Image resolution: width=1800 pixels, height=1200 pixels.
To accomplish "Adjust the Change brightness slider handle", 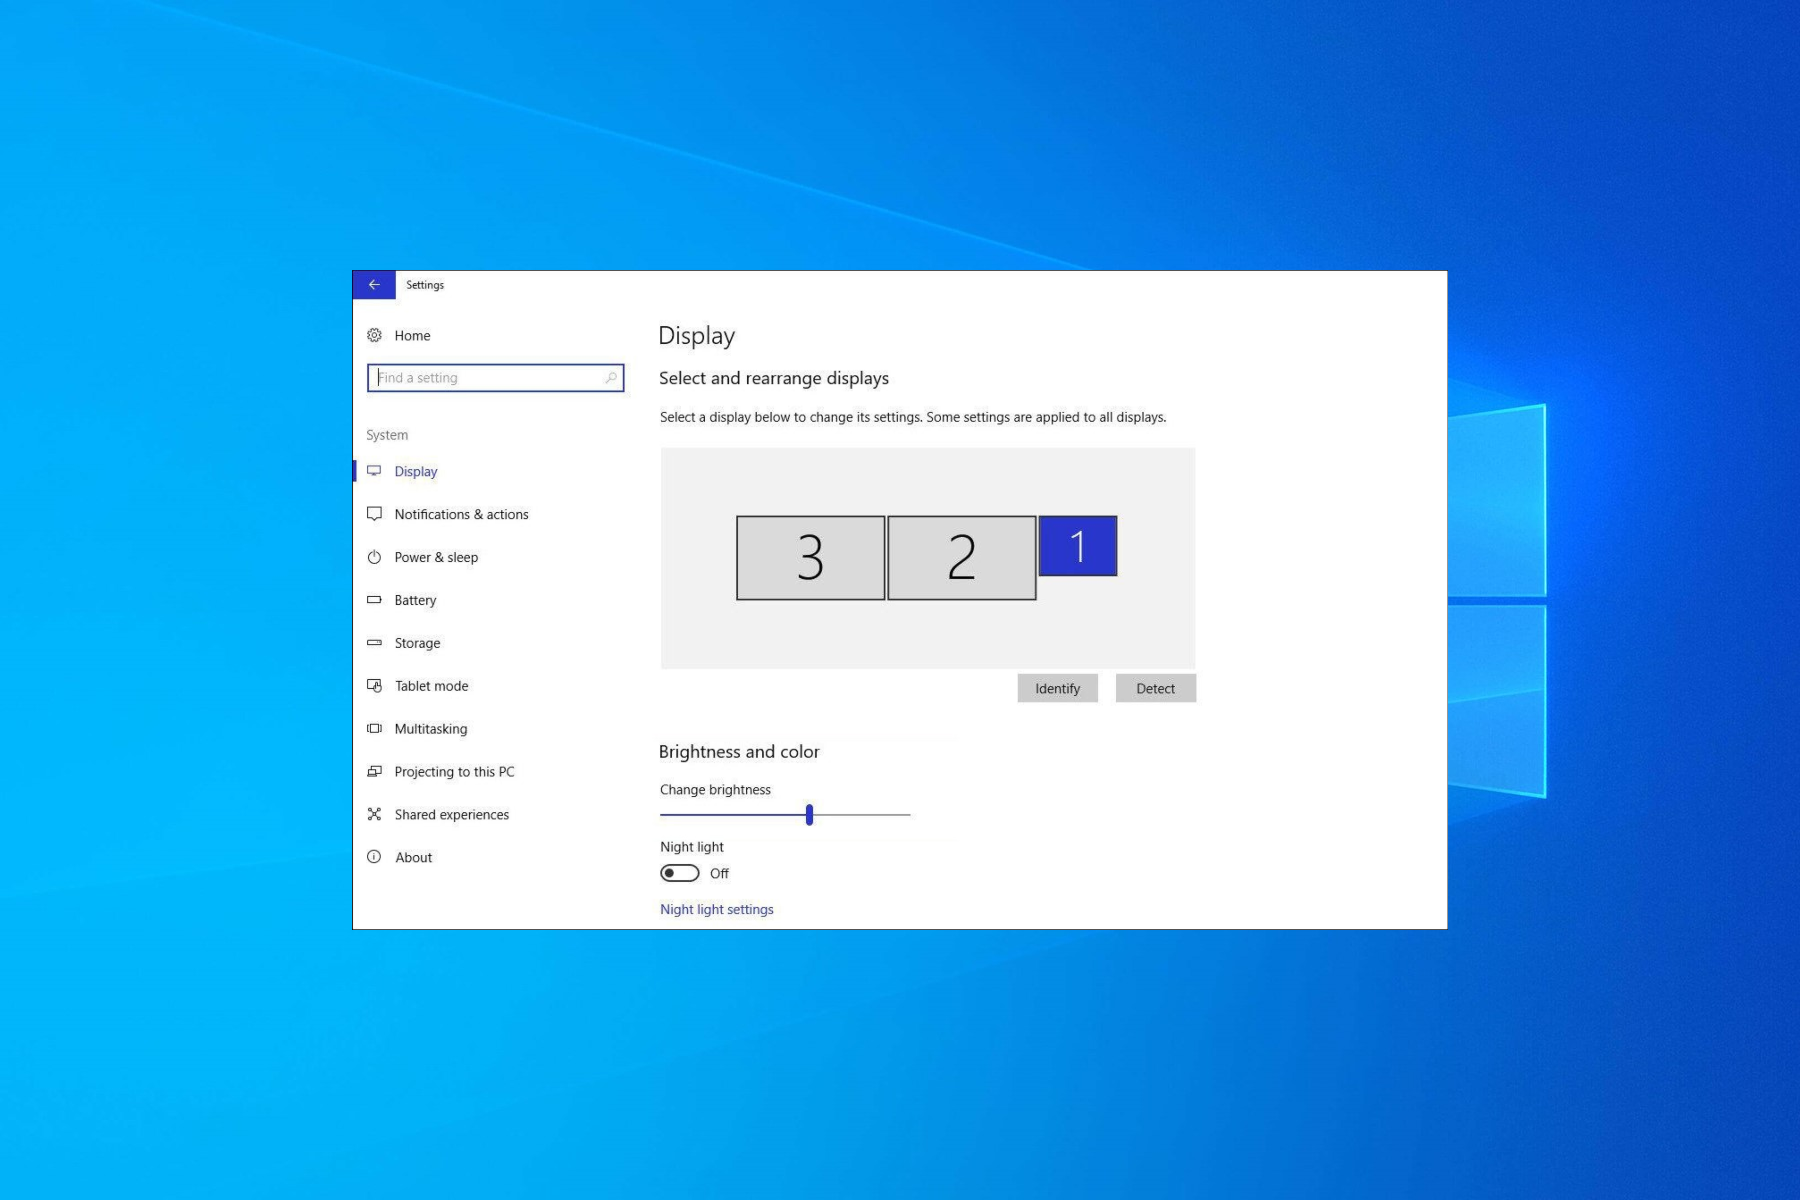I will (x=809, y=815).
